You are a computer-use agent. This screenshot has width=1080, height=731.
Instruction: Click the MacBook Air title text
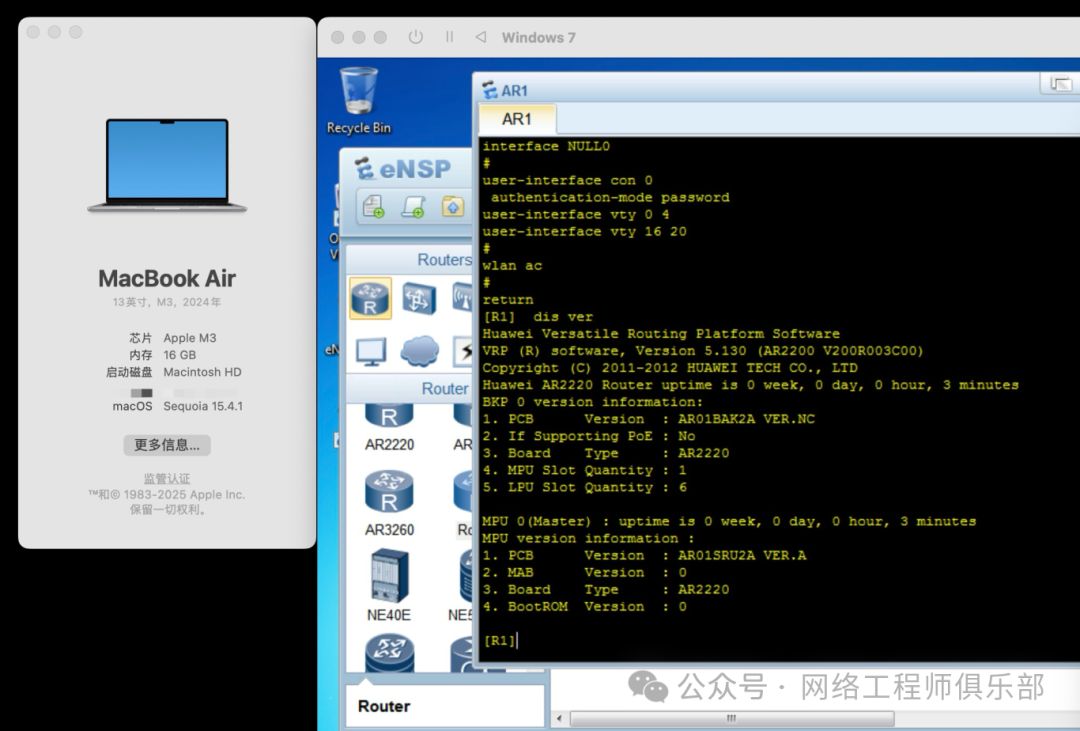(167, 278)
